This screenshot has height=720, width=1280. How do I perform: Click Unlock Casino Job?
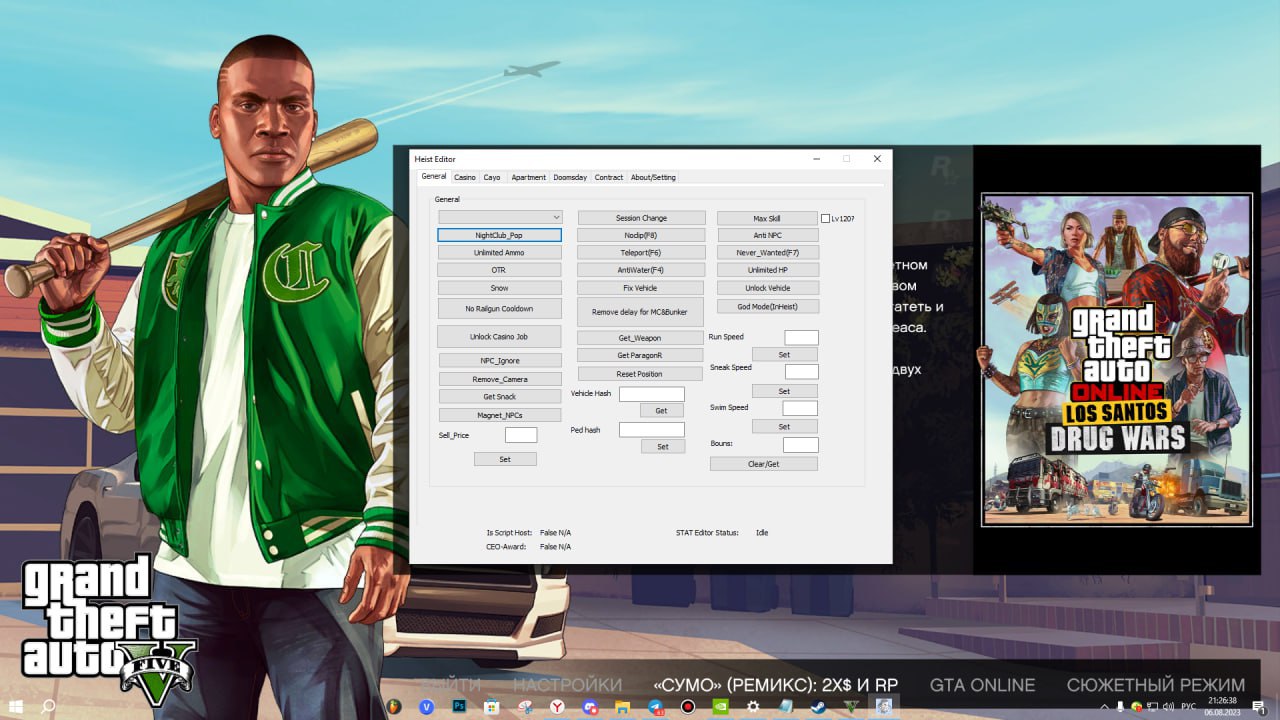tap(499, 337)
